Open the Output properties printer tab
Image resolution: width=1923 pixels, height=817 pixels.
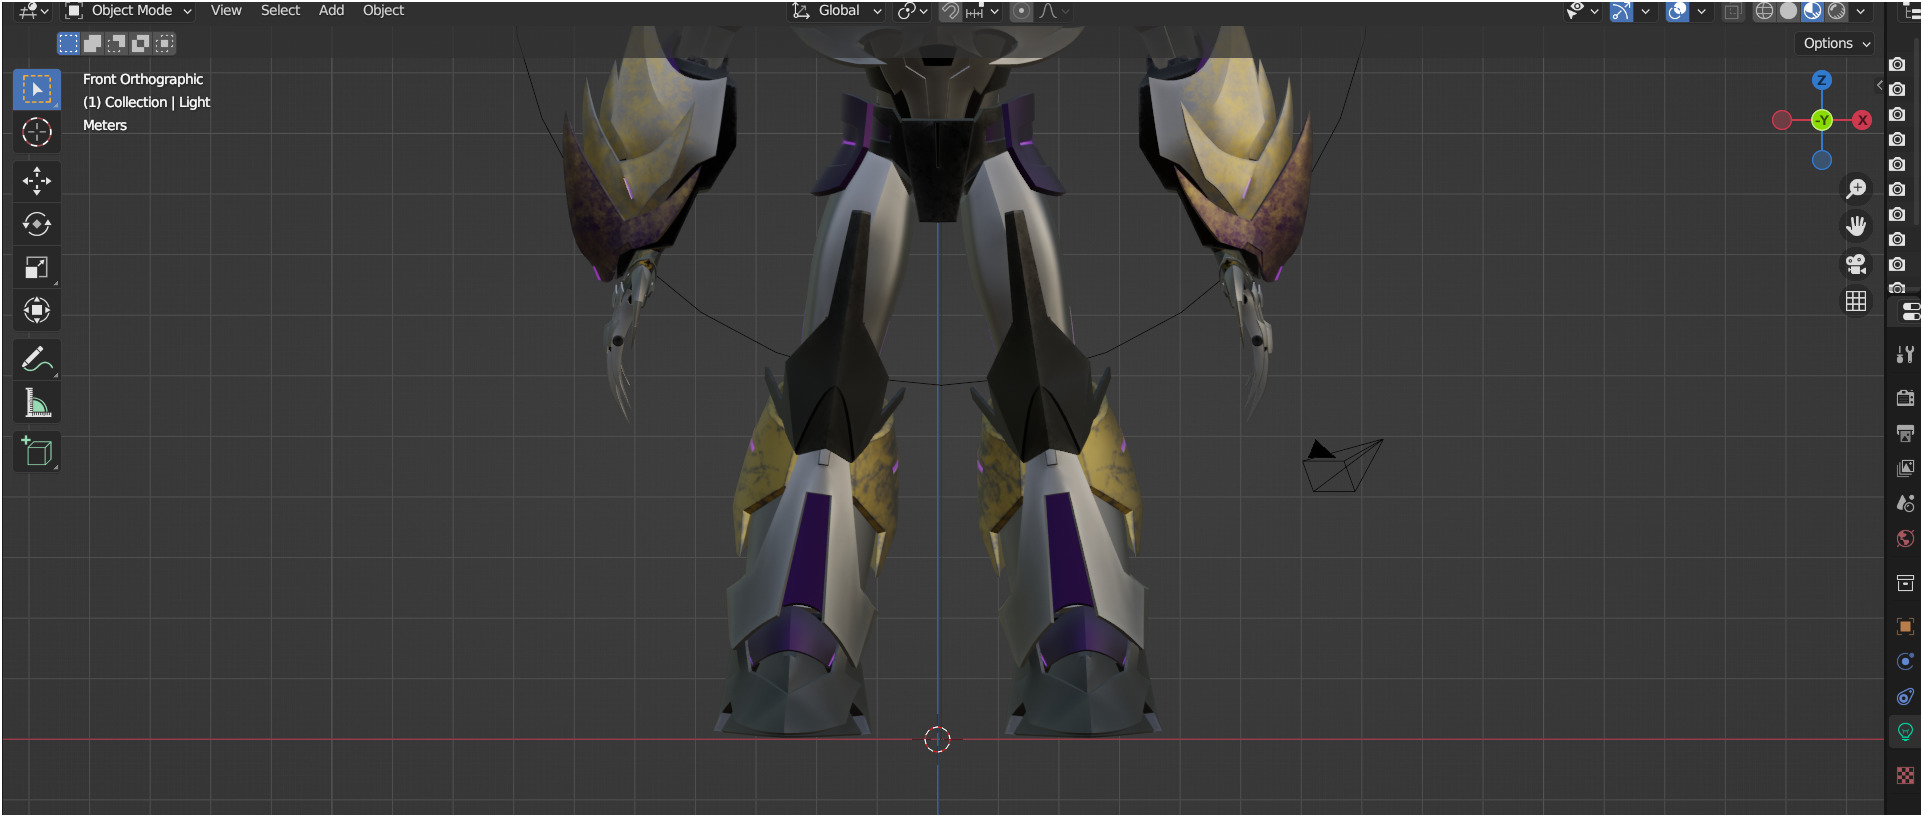(x=1905, y=433)
